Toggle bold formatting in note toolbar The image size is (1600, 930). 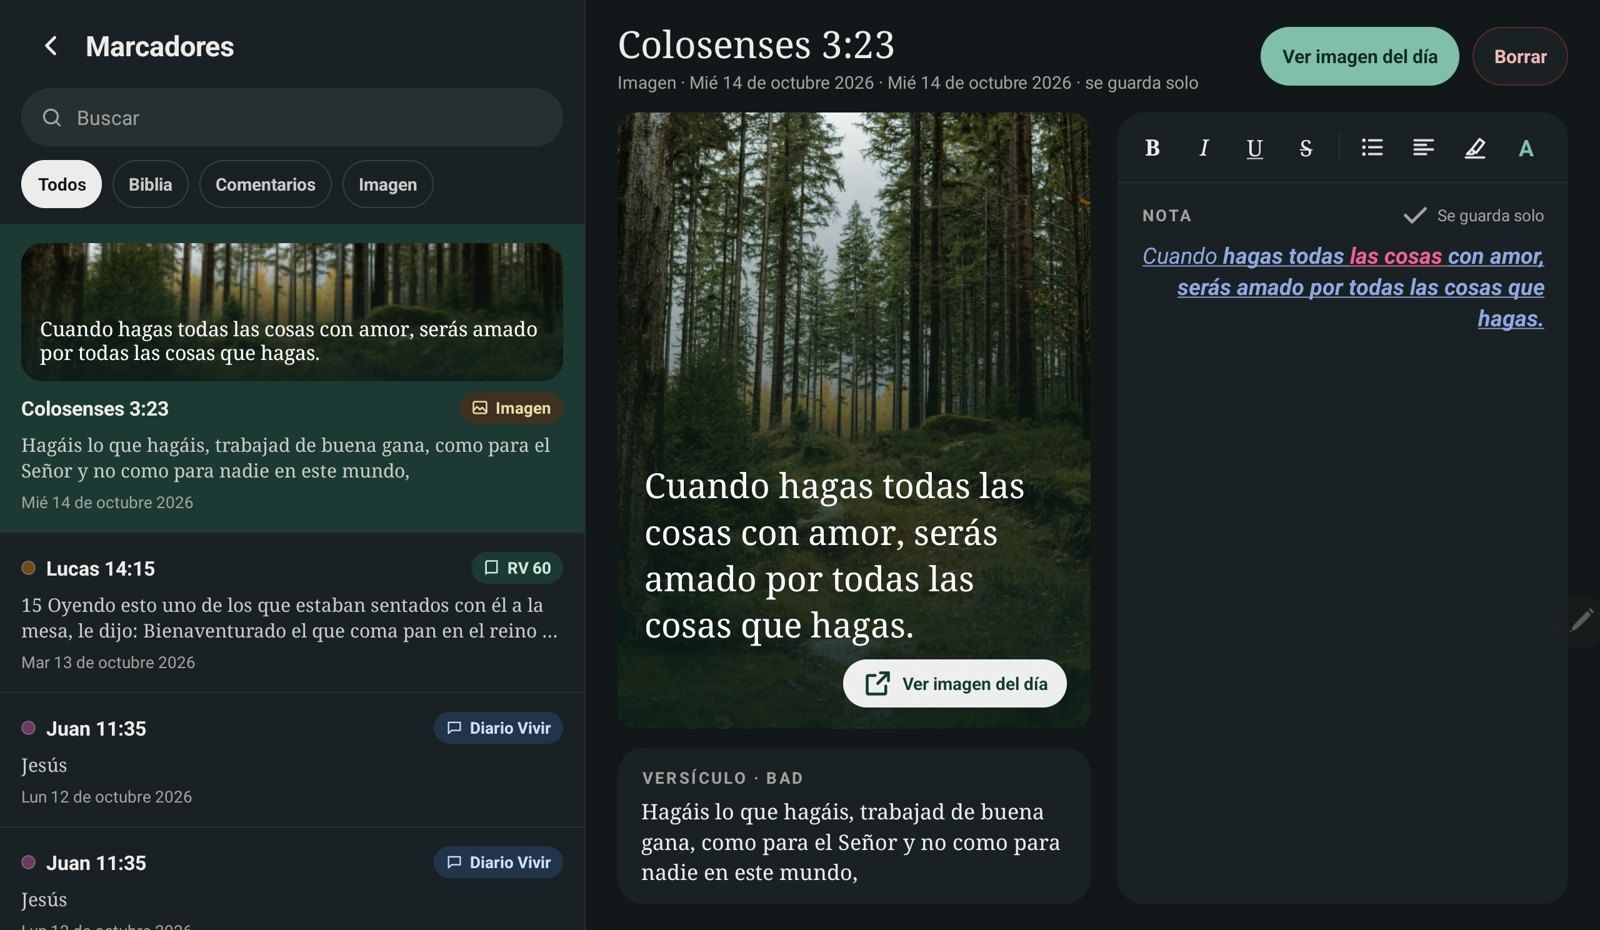[1152, 148]
